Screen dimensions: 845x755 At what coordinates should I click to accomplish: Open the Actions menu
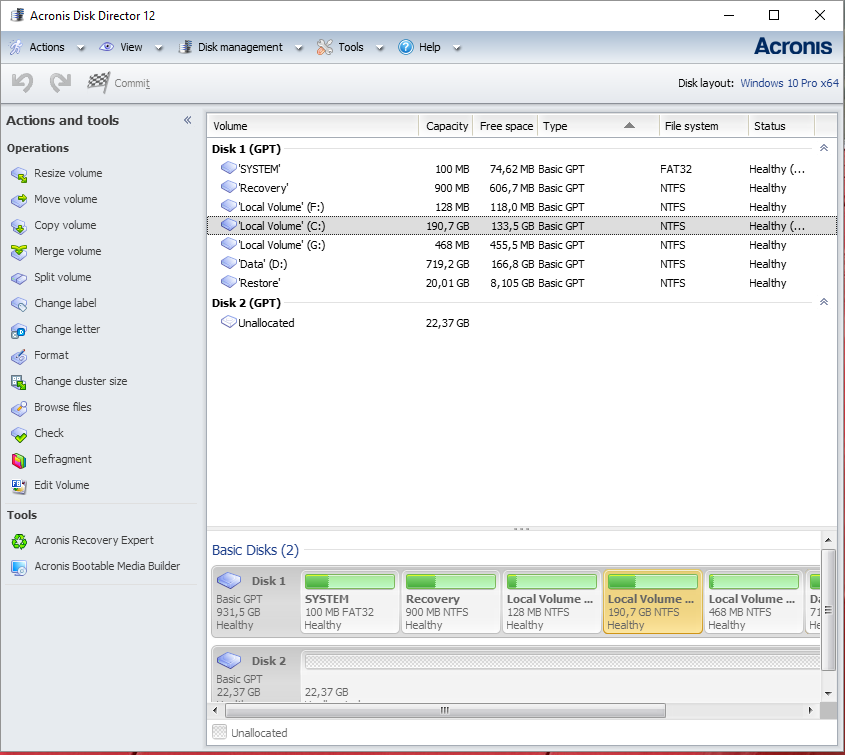[x=47, y=47]
